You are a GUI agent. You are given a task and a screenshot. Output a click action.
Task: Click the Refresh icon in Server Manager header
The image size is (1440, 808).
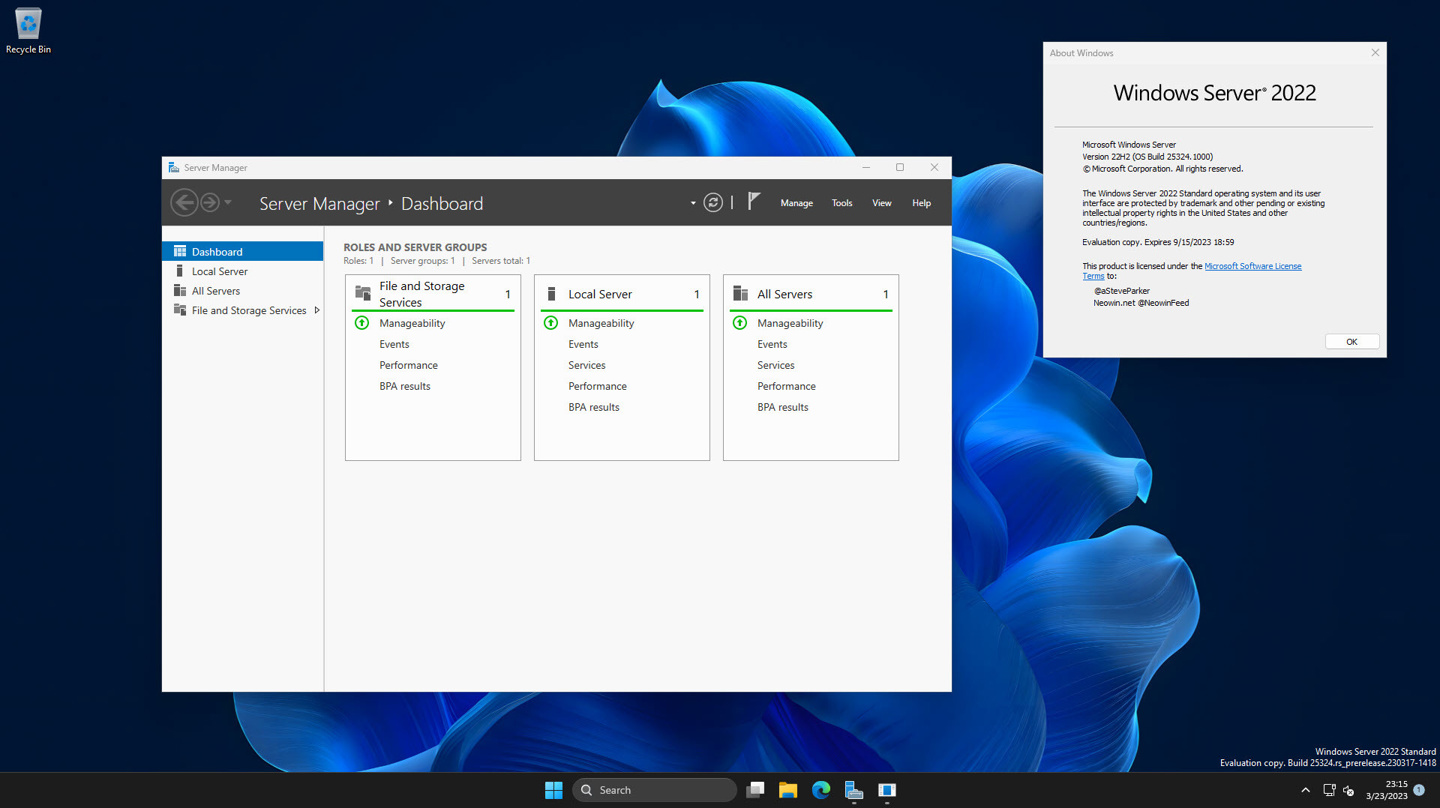click(x=713, y=203)
